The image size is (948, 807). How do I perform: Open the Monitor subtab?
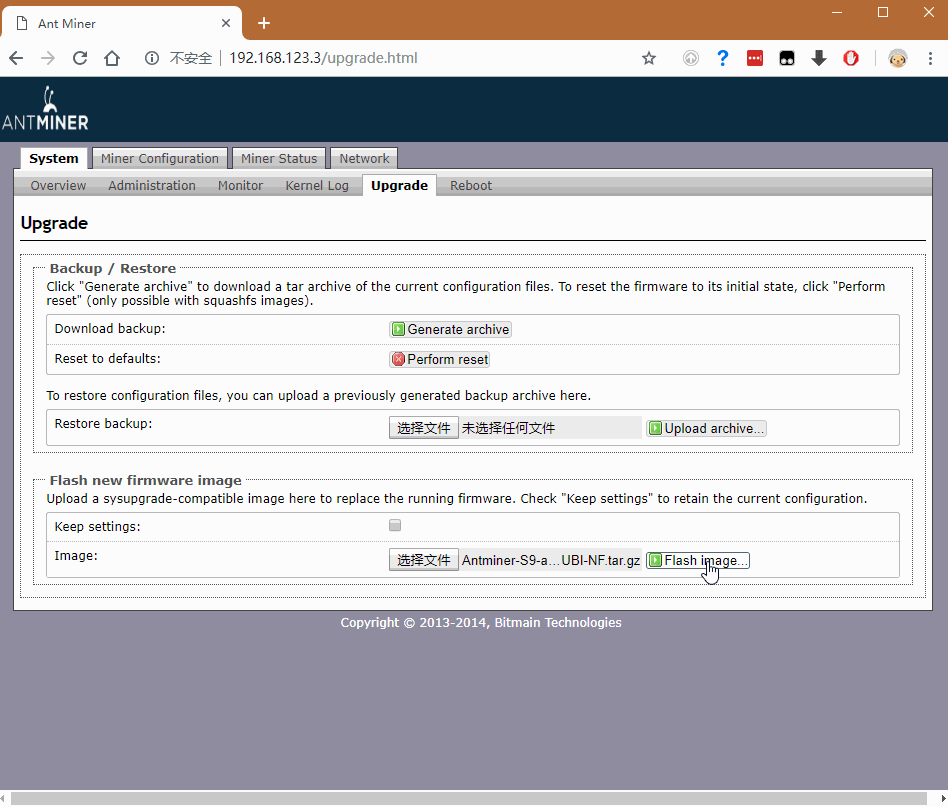(x=240, y=186)
